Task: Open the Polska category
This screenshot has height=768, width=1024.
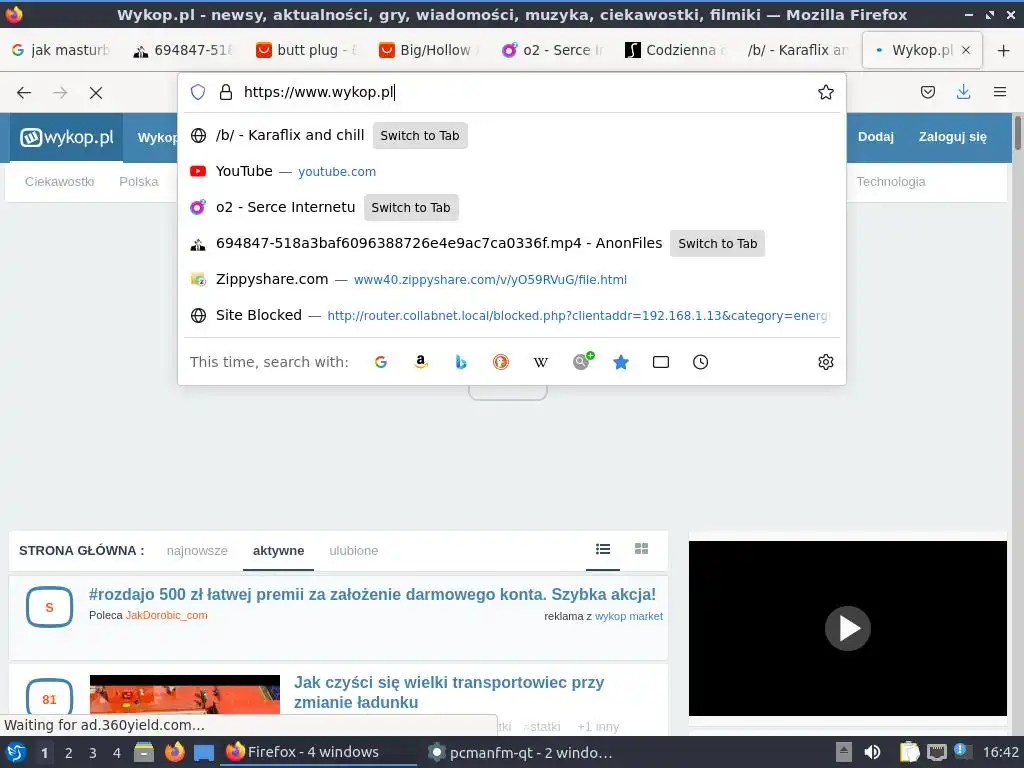Action: (x=138, y=182)
